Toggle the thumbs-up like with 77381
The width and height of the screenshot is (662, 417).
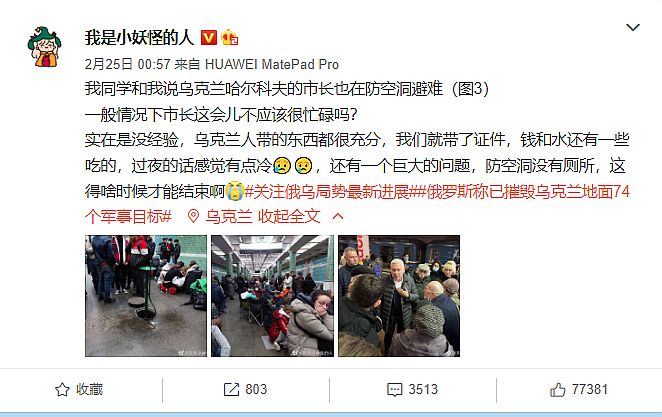(557, 390)
